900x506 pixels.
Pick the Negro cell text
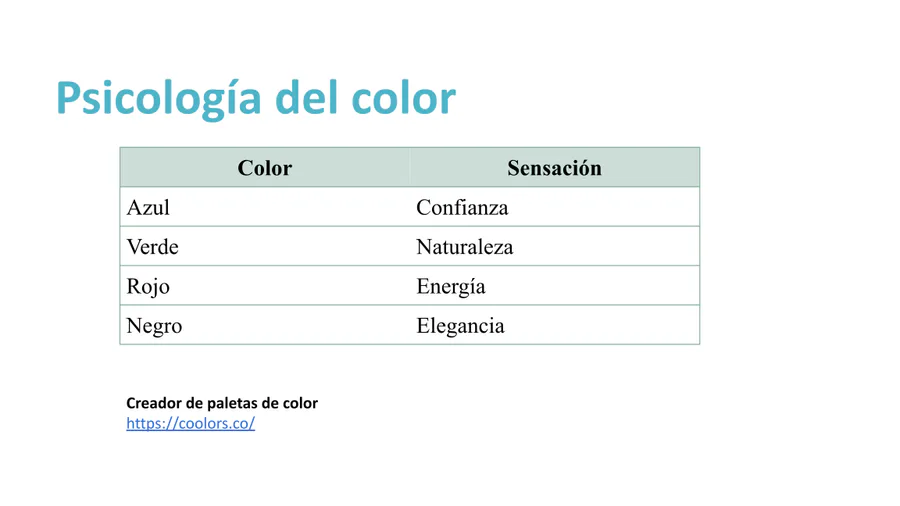(154, 326)
